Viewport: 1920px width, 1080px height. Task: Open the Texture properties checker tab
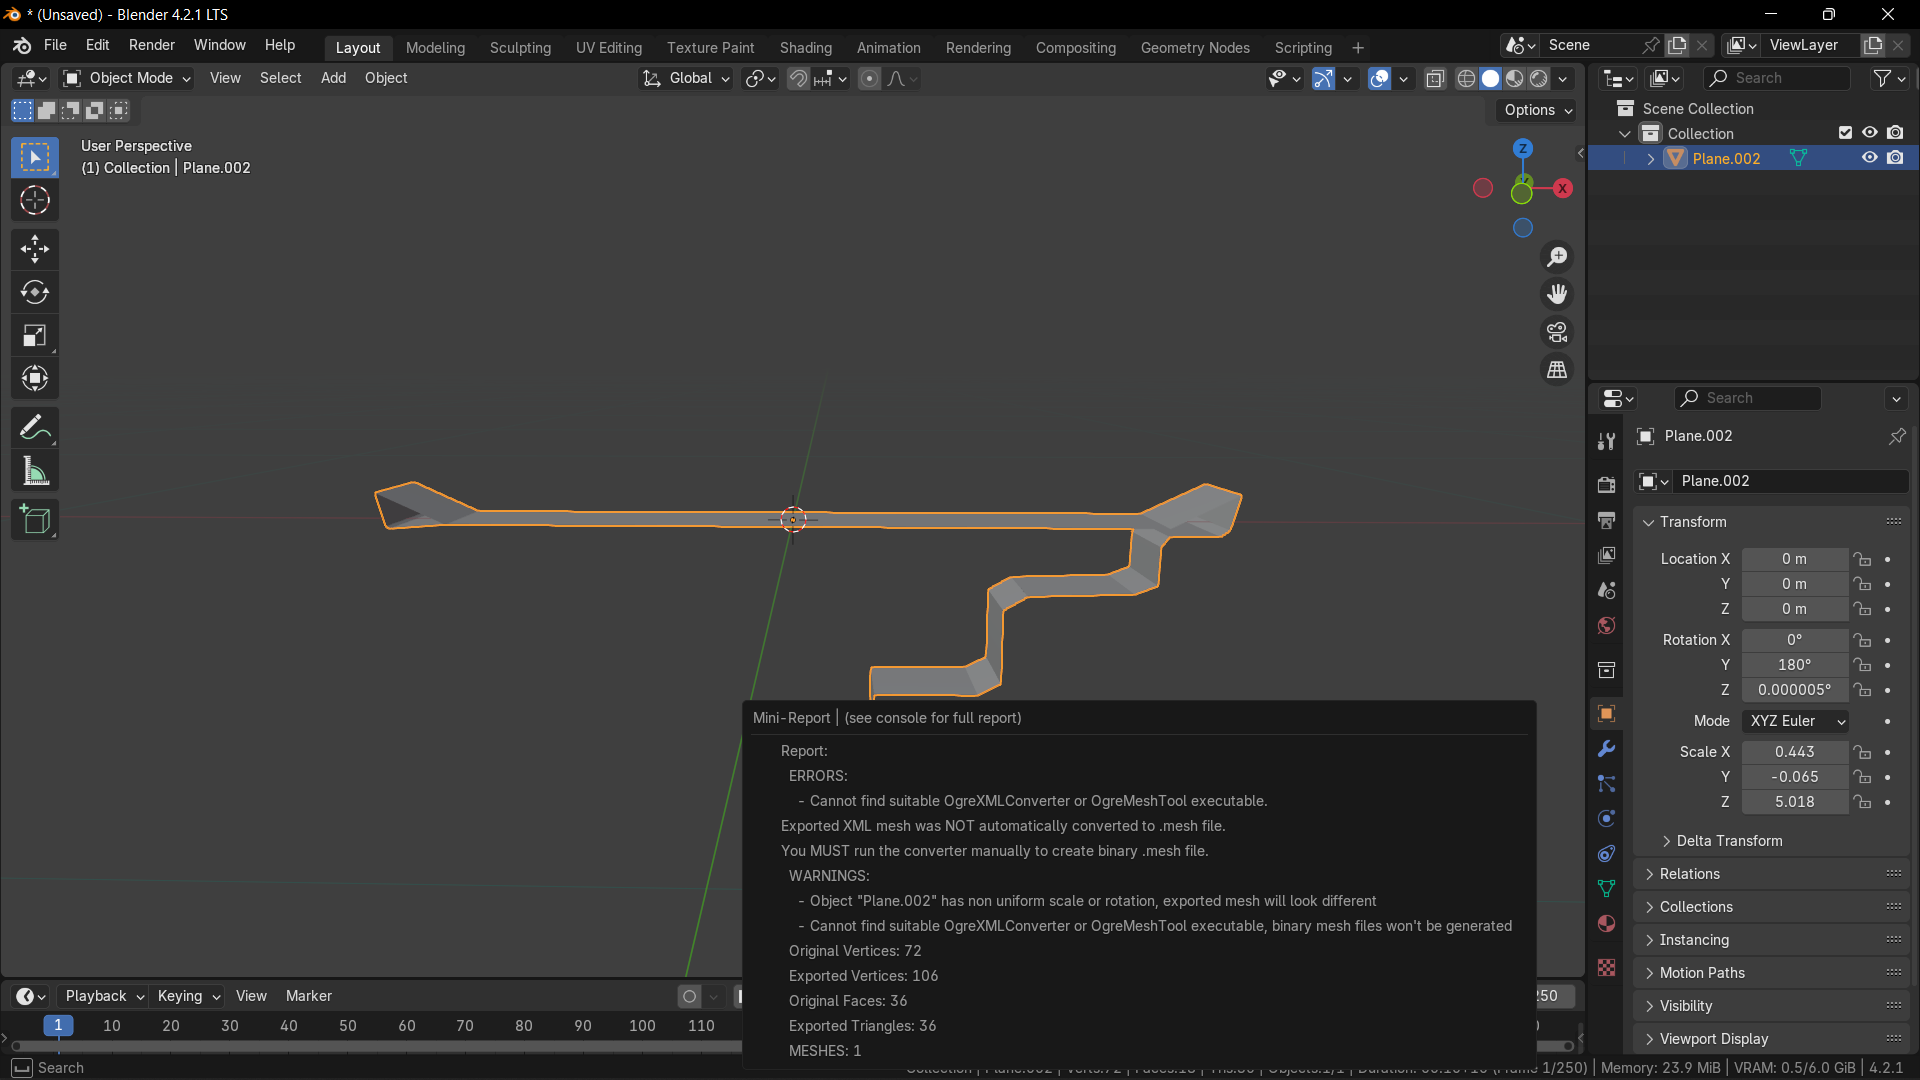pyautogui.click(x=1606, y=967)
